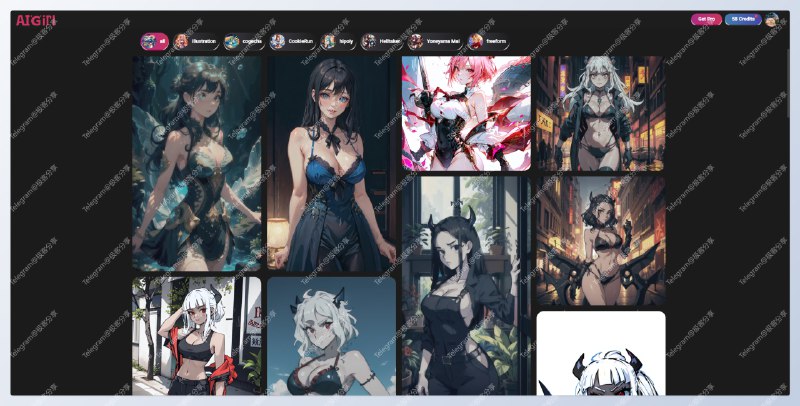Select the "all" category filter chip
Image resolution: width=800 pixels, height=406 pixels.
(154, 41)
